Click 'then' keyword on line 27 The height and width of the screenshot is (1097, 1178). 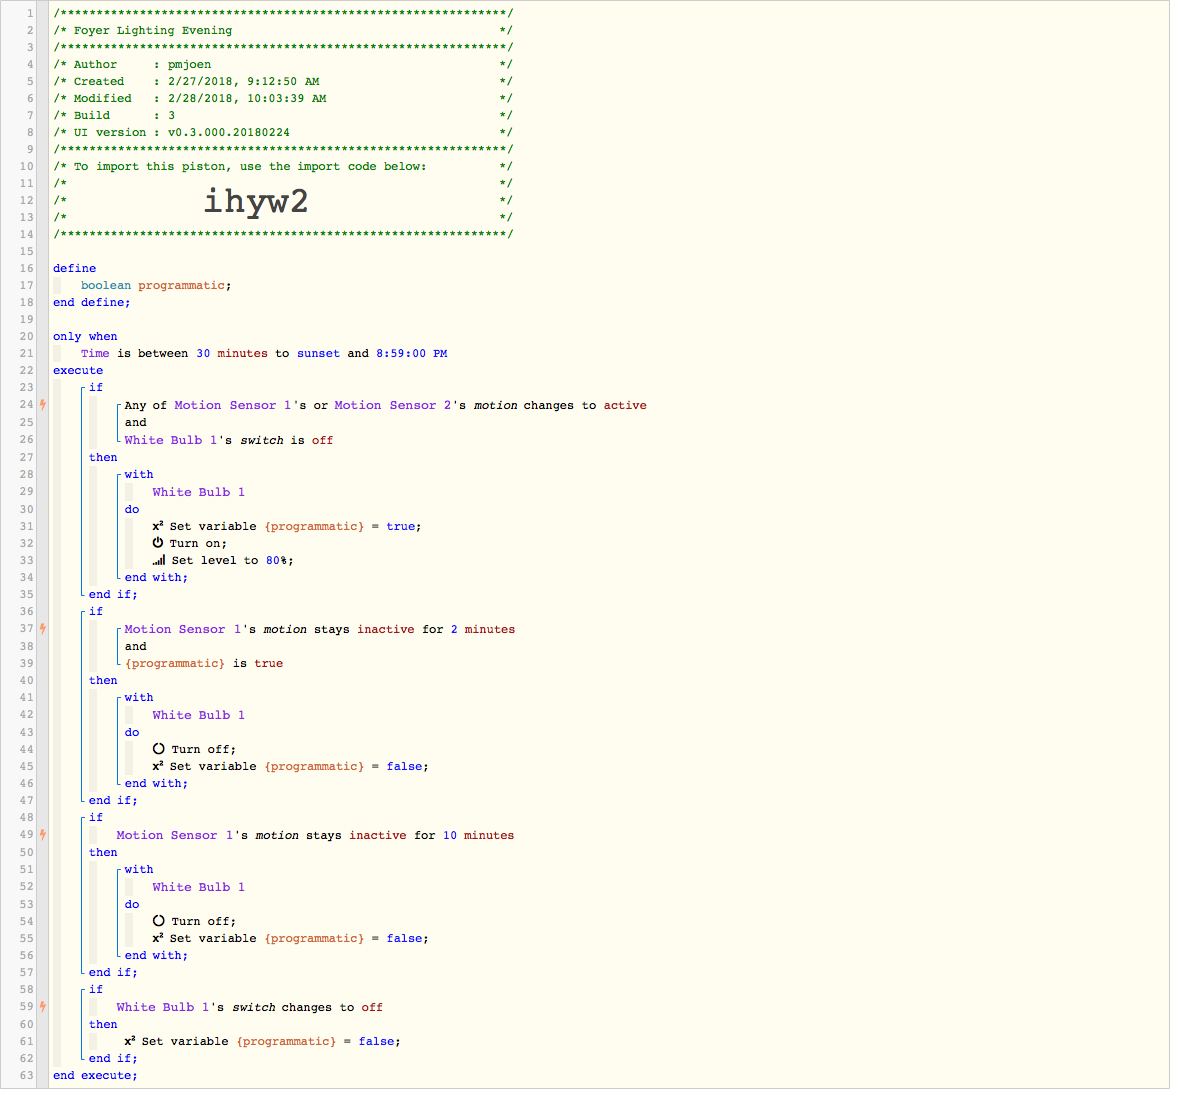click(103, 457)
